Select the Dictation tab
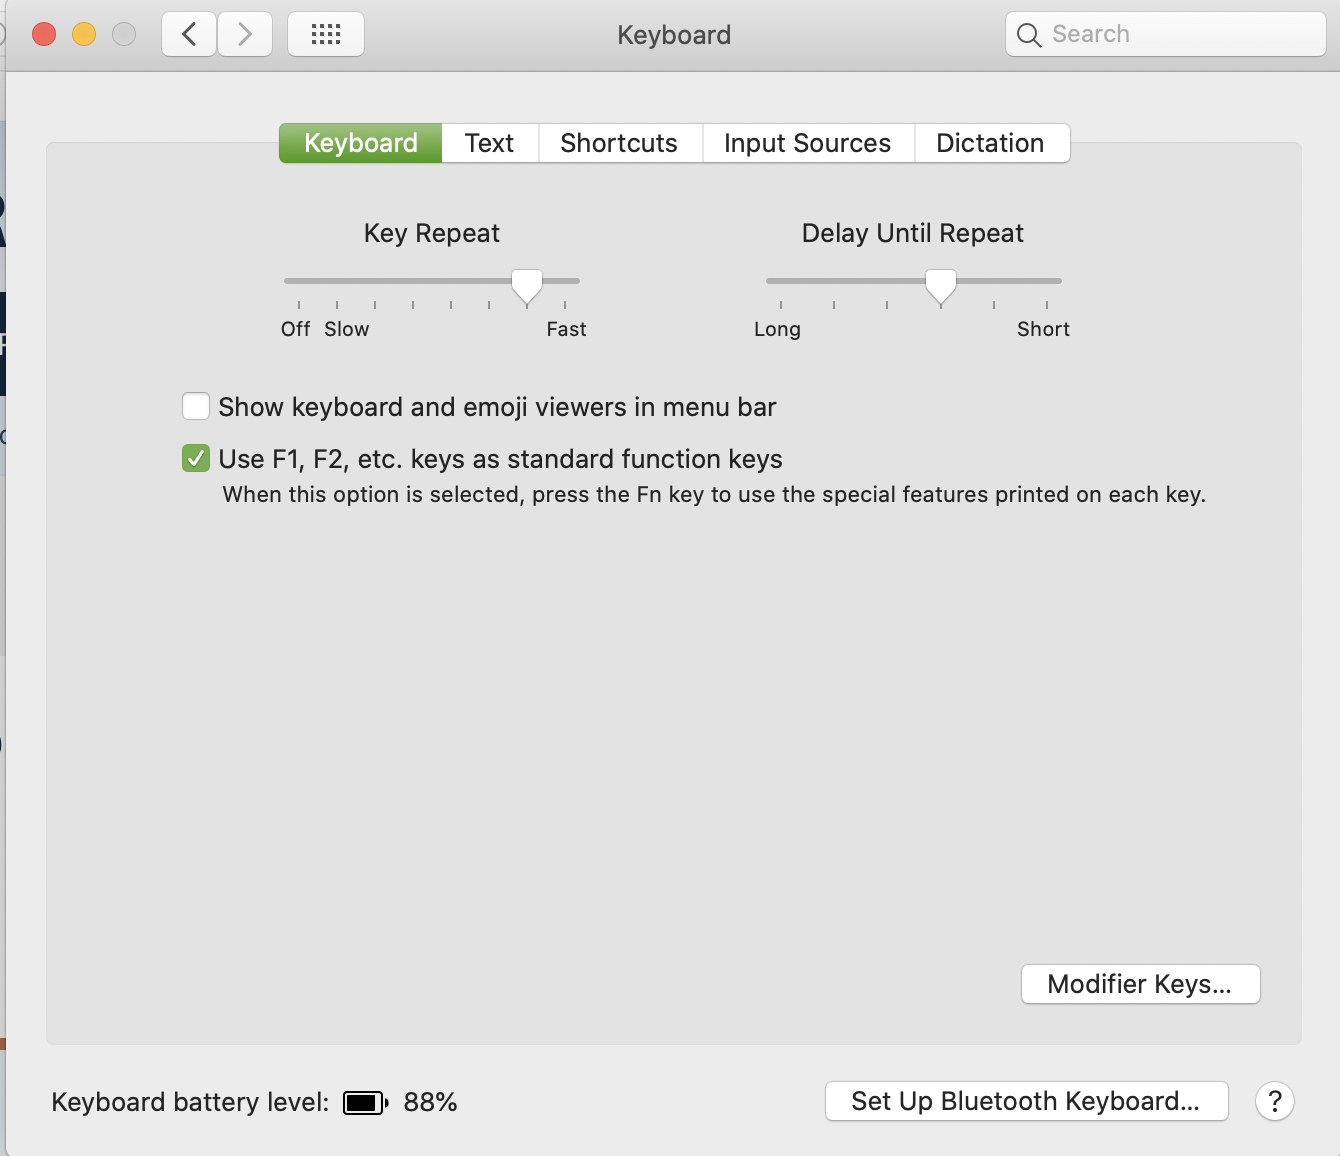This screenshot has height=1156, width=1340. pos(990,143)
